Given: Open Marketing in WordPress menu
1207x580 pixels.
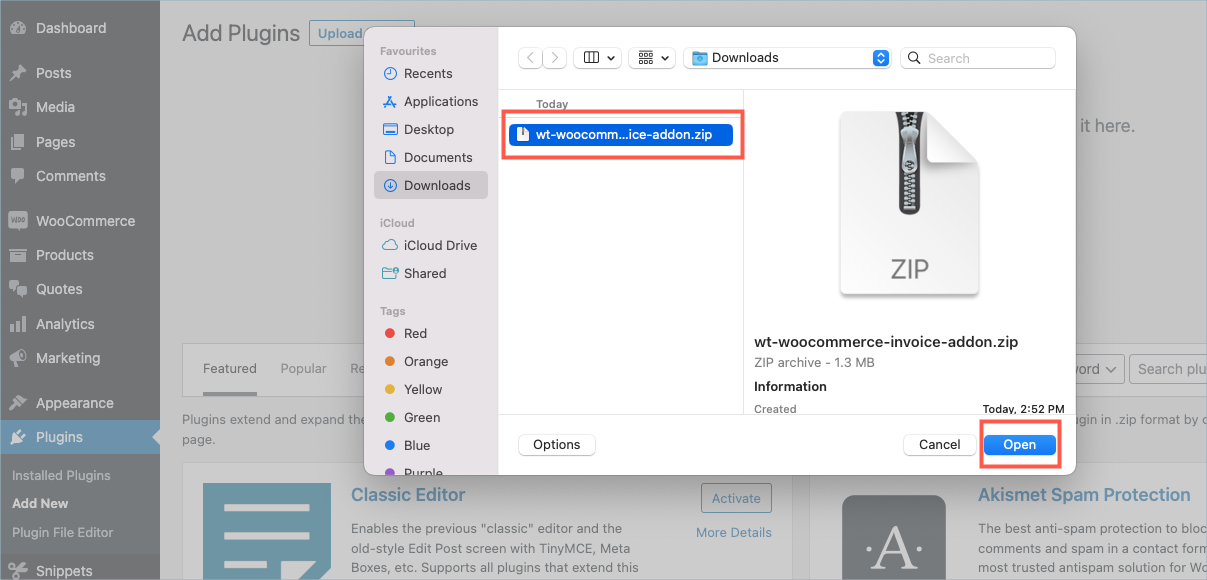Looking at the screenshot, I should point(80,358).
